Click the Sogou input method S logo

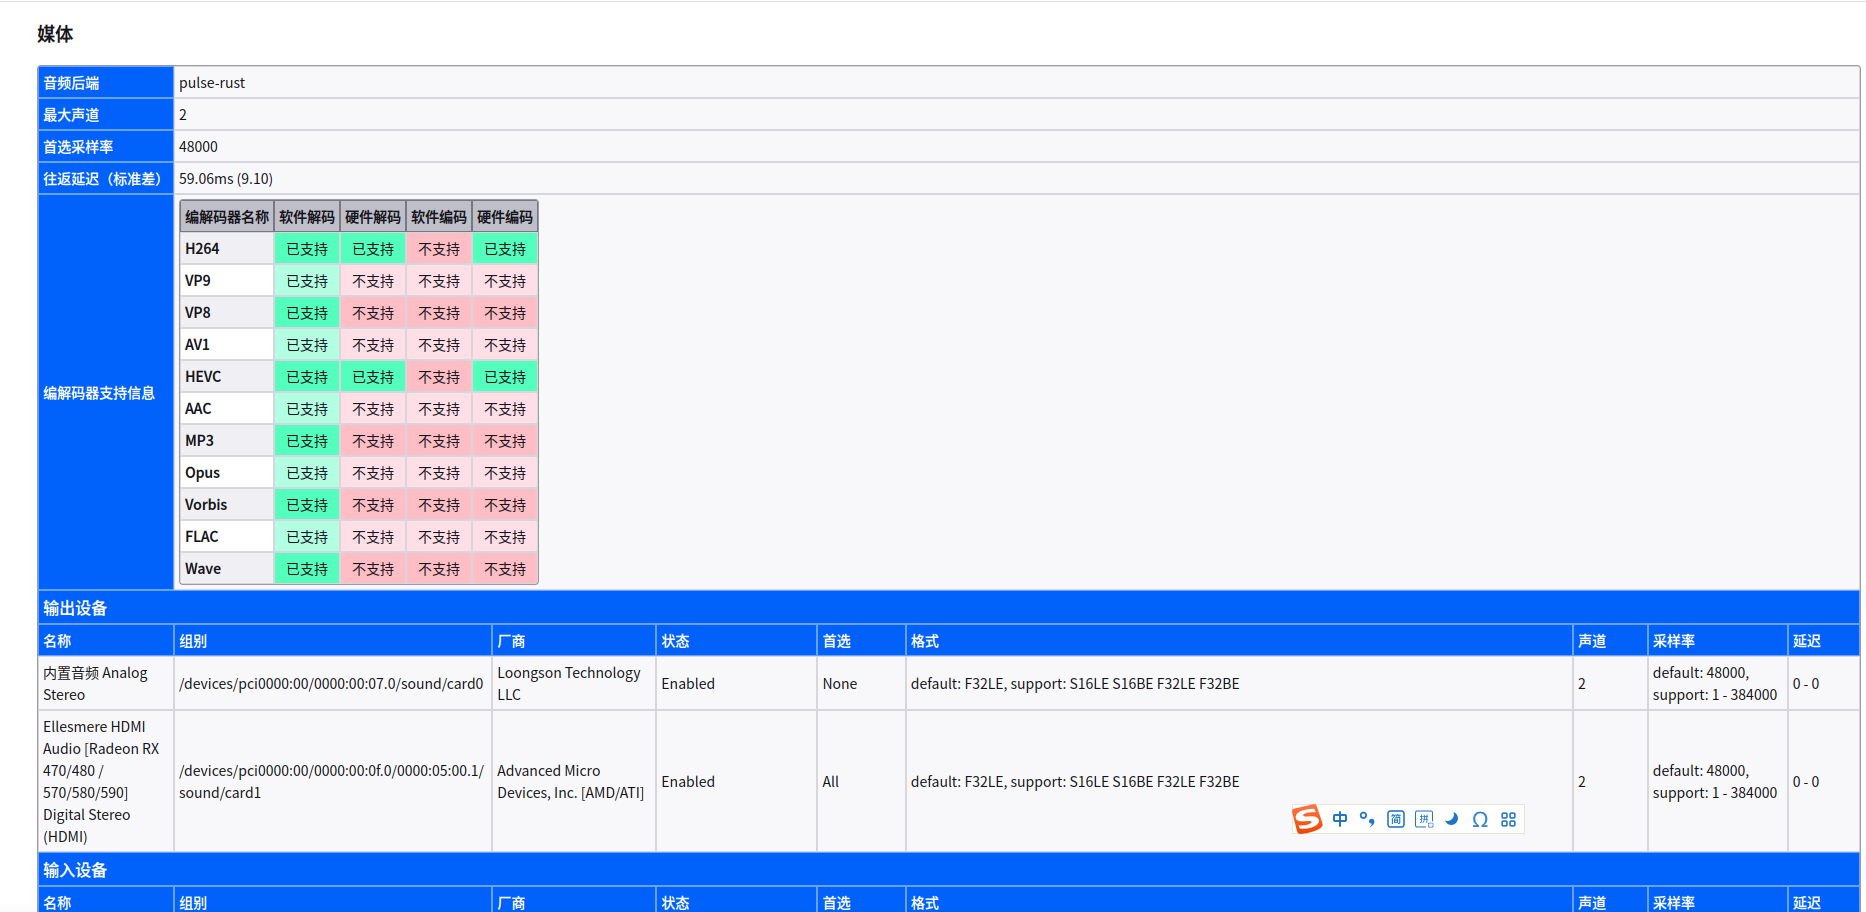(x=1307, y=819)
